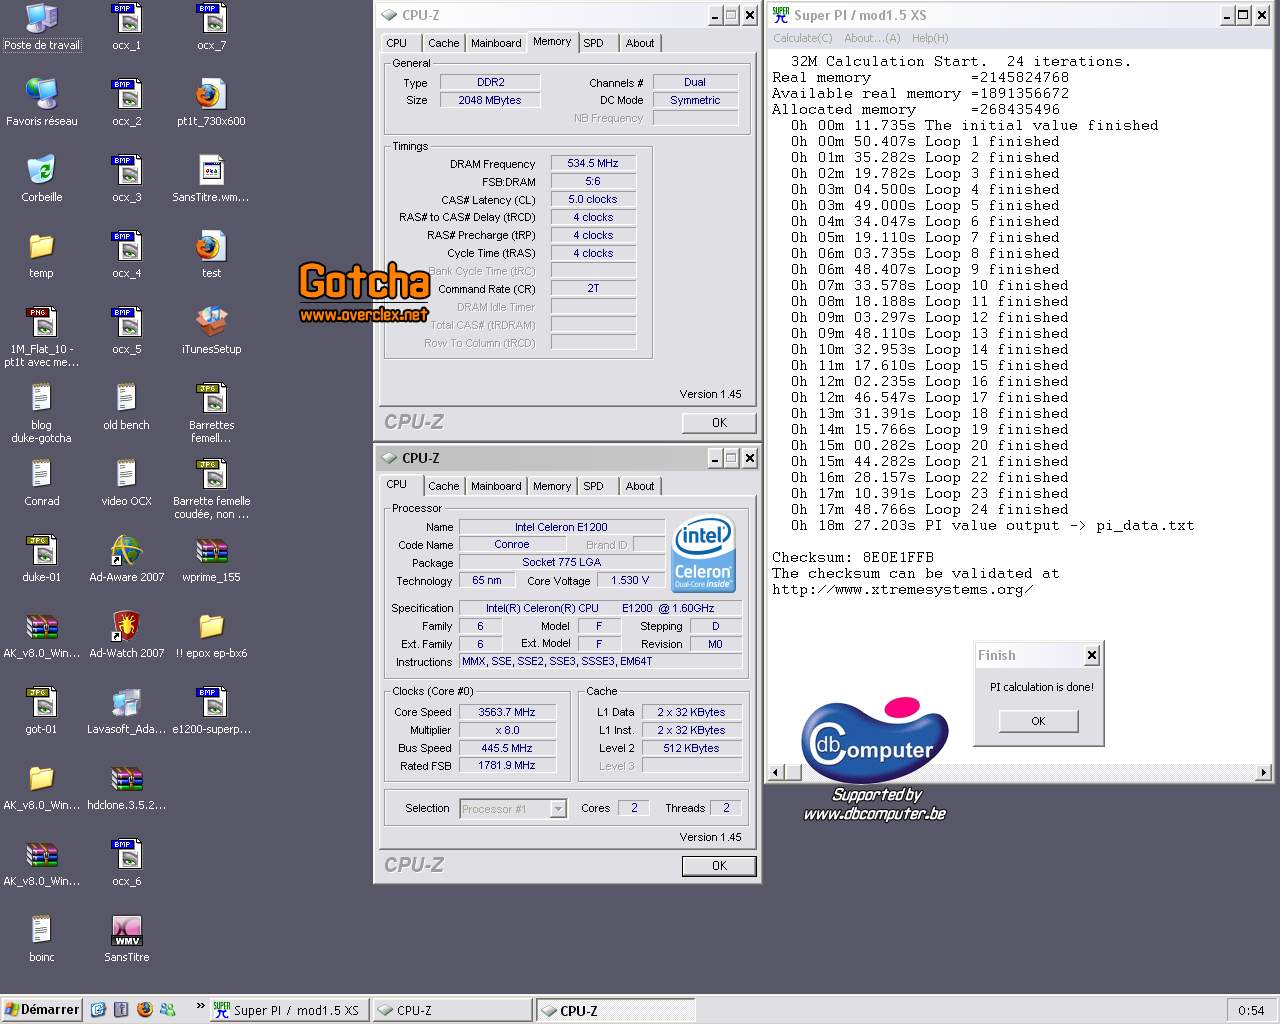Select ocx_2 bitmap file icon
Image resolution: width=1280 pixels, height=1024 pixels.
tap(126, 103)
